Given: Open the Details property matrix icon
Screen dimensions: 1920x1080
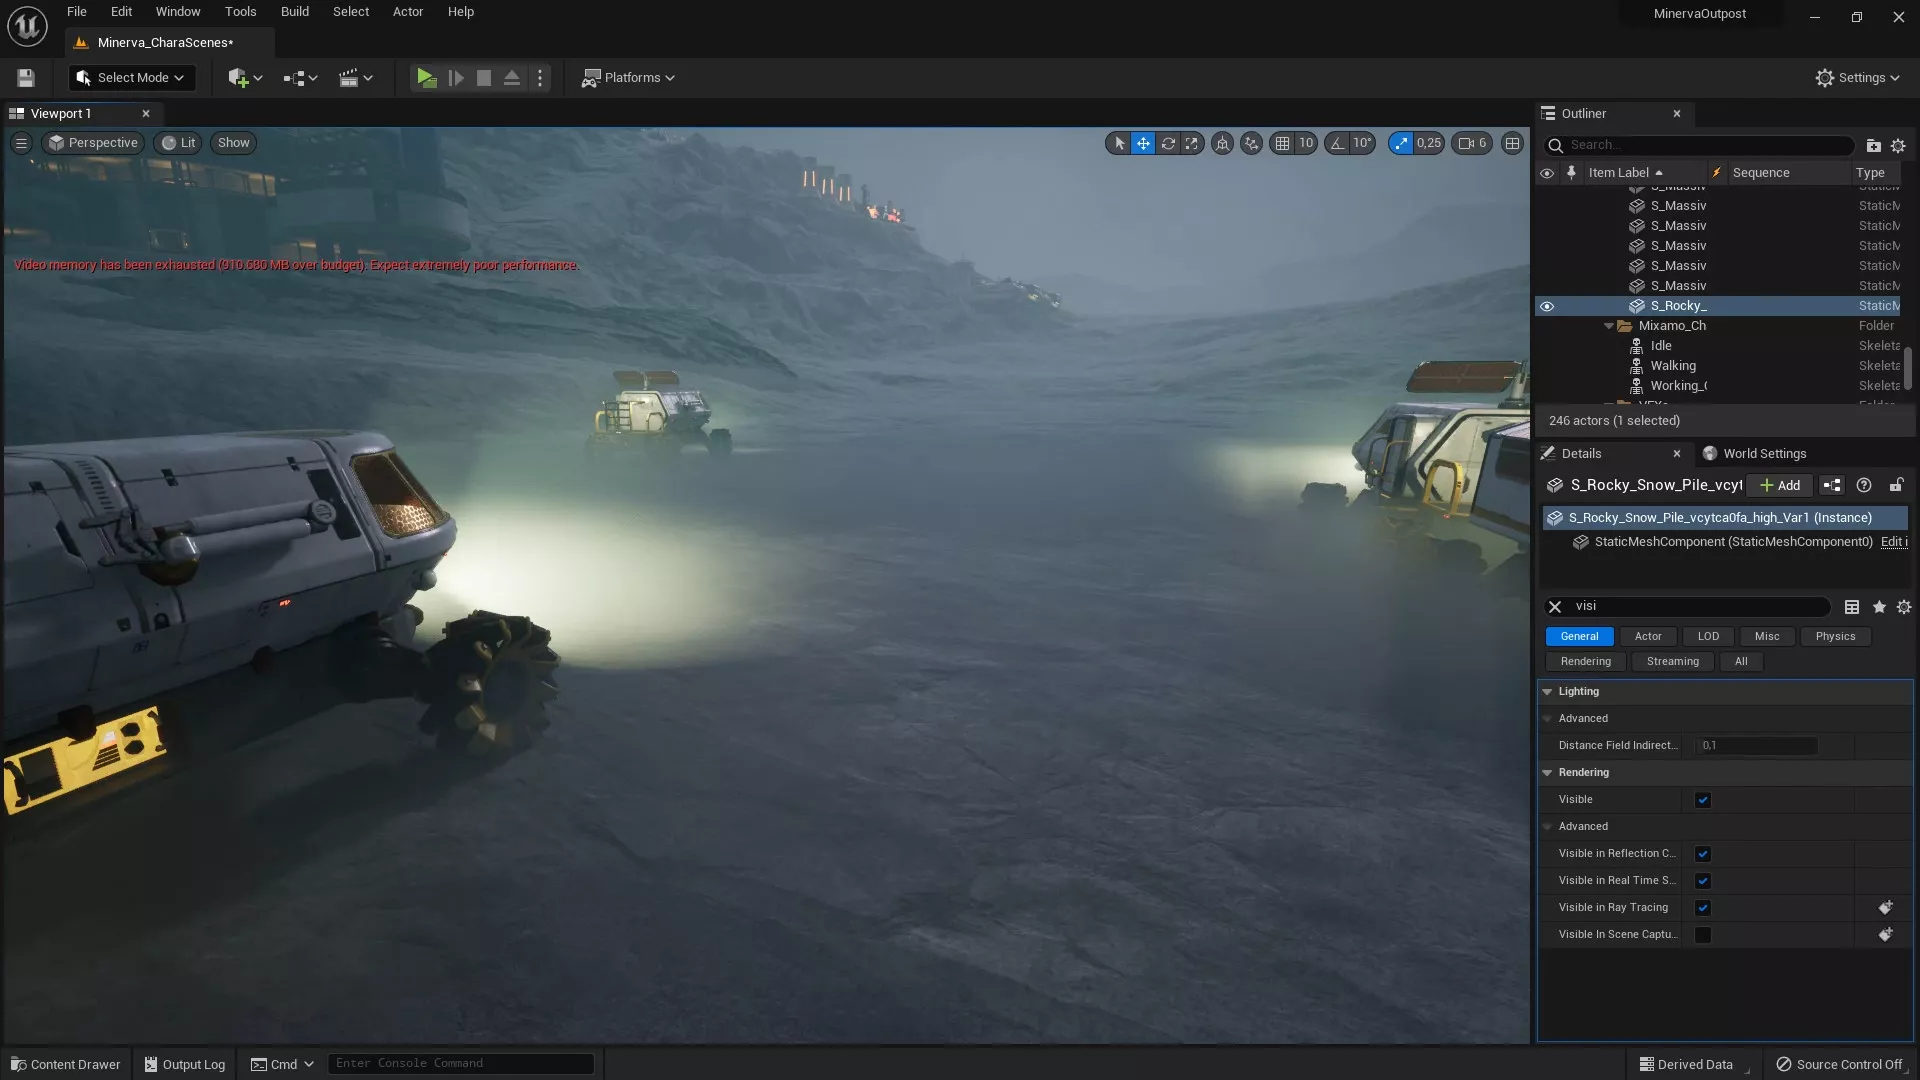Looking at the screenshot, I should point(1852,607).
